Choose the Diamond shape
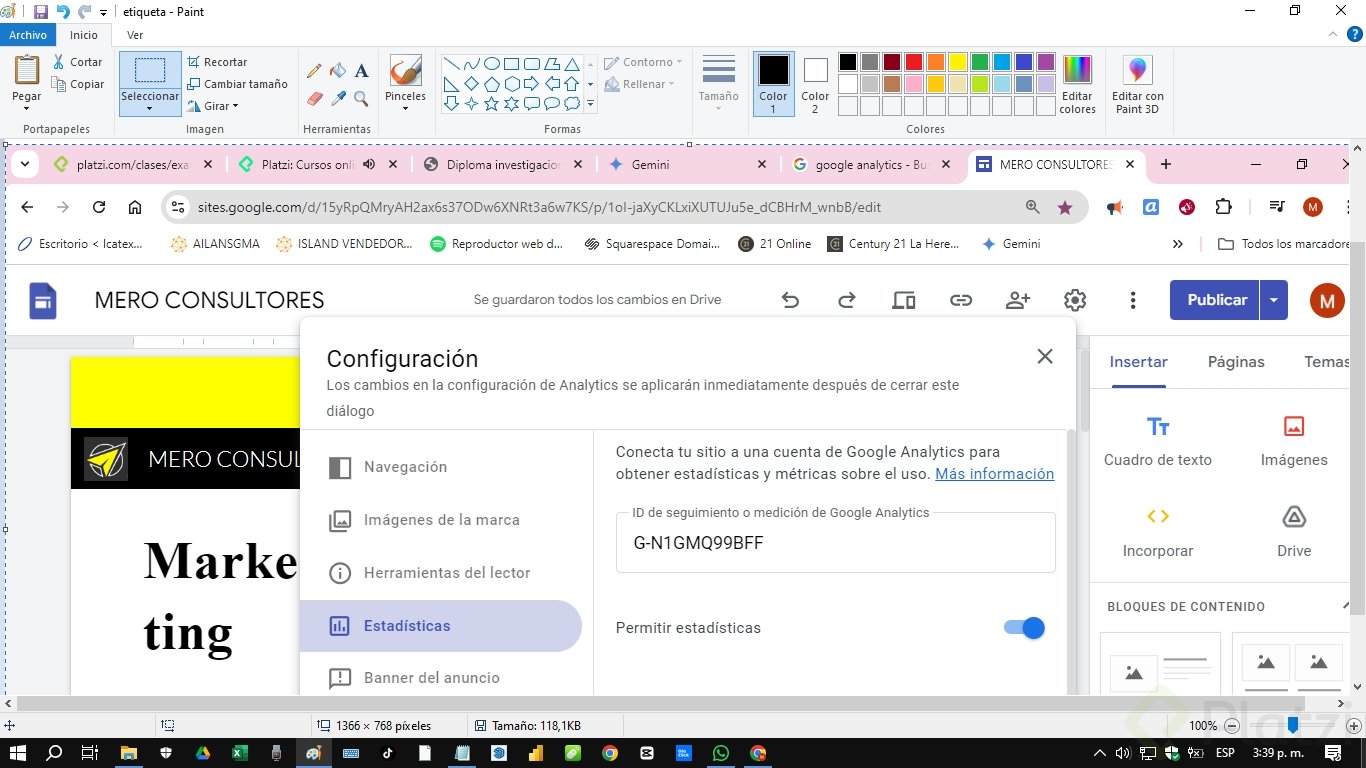The width and height of the screenshot is (1366, 768). pos(472,84)
